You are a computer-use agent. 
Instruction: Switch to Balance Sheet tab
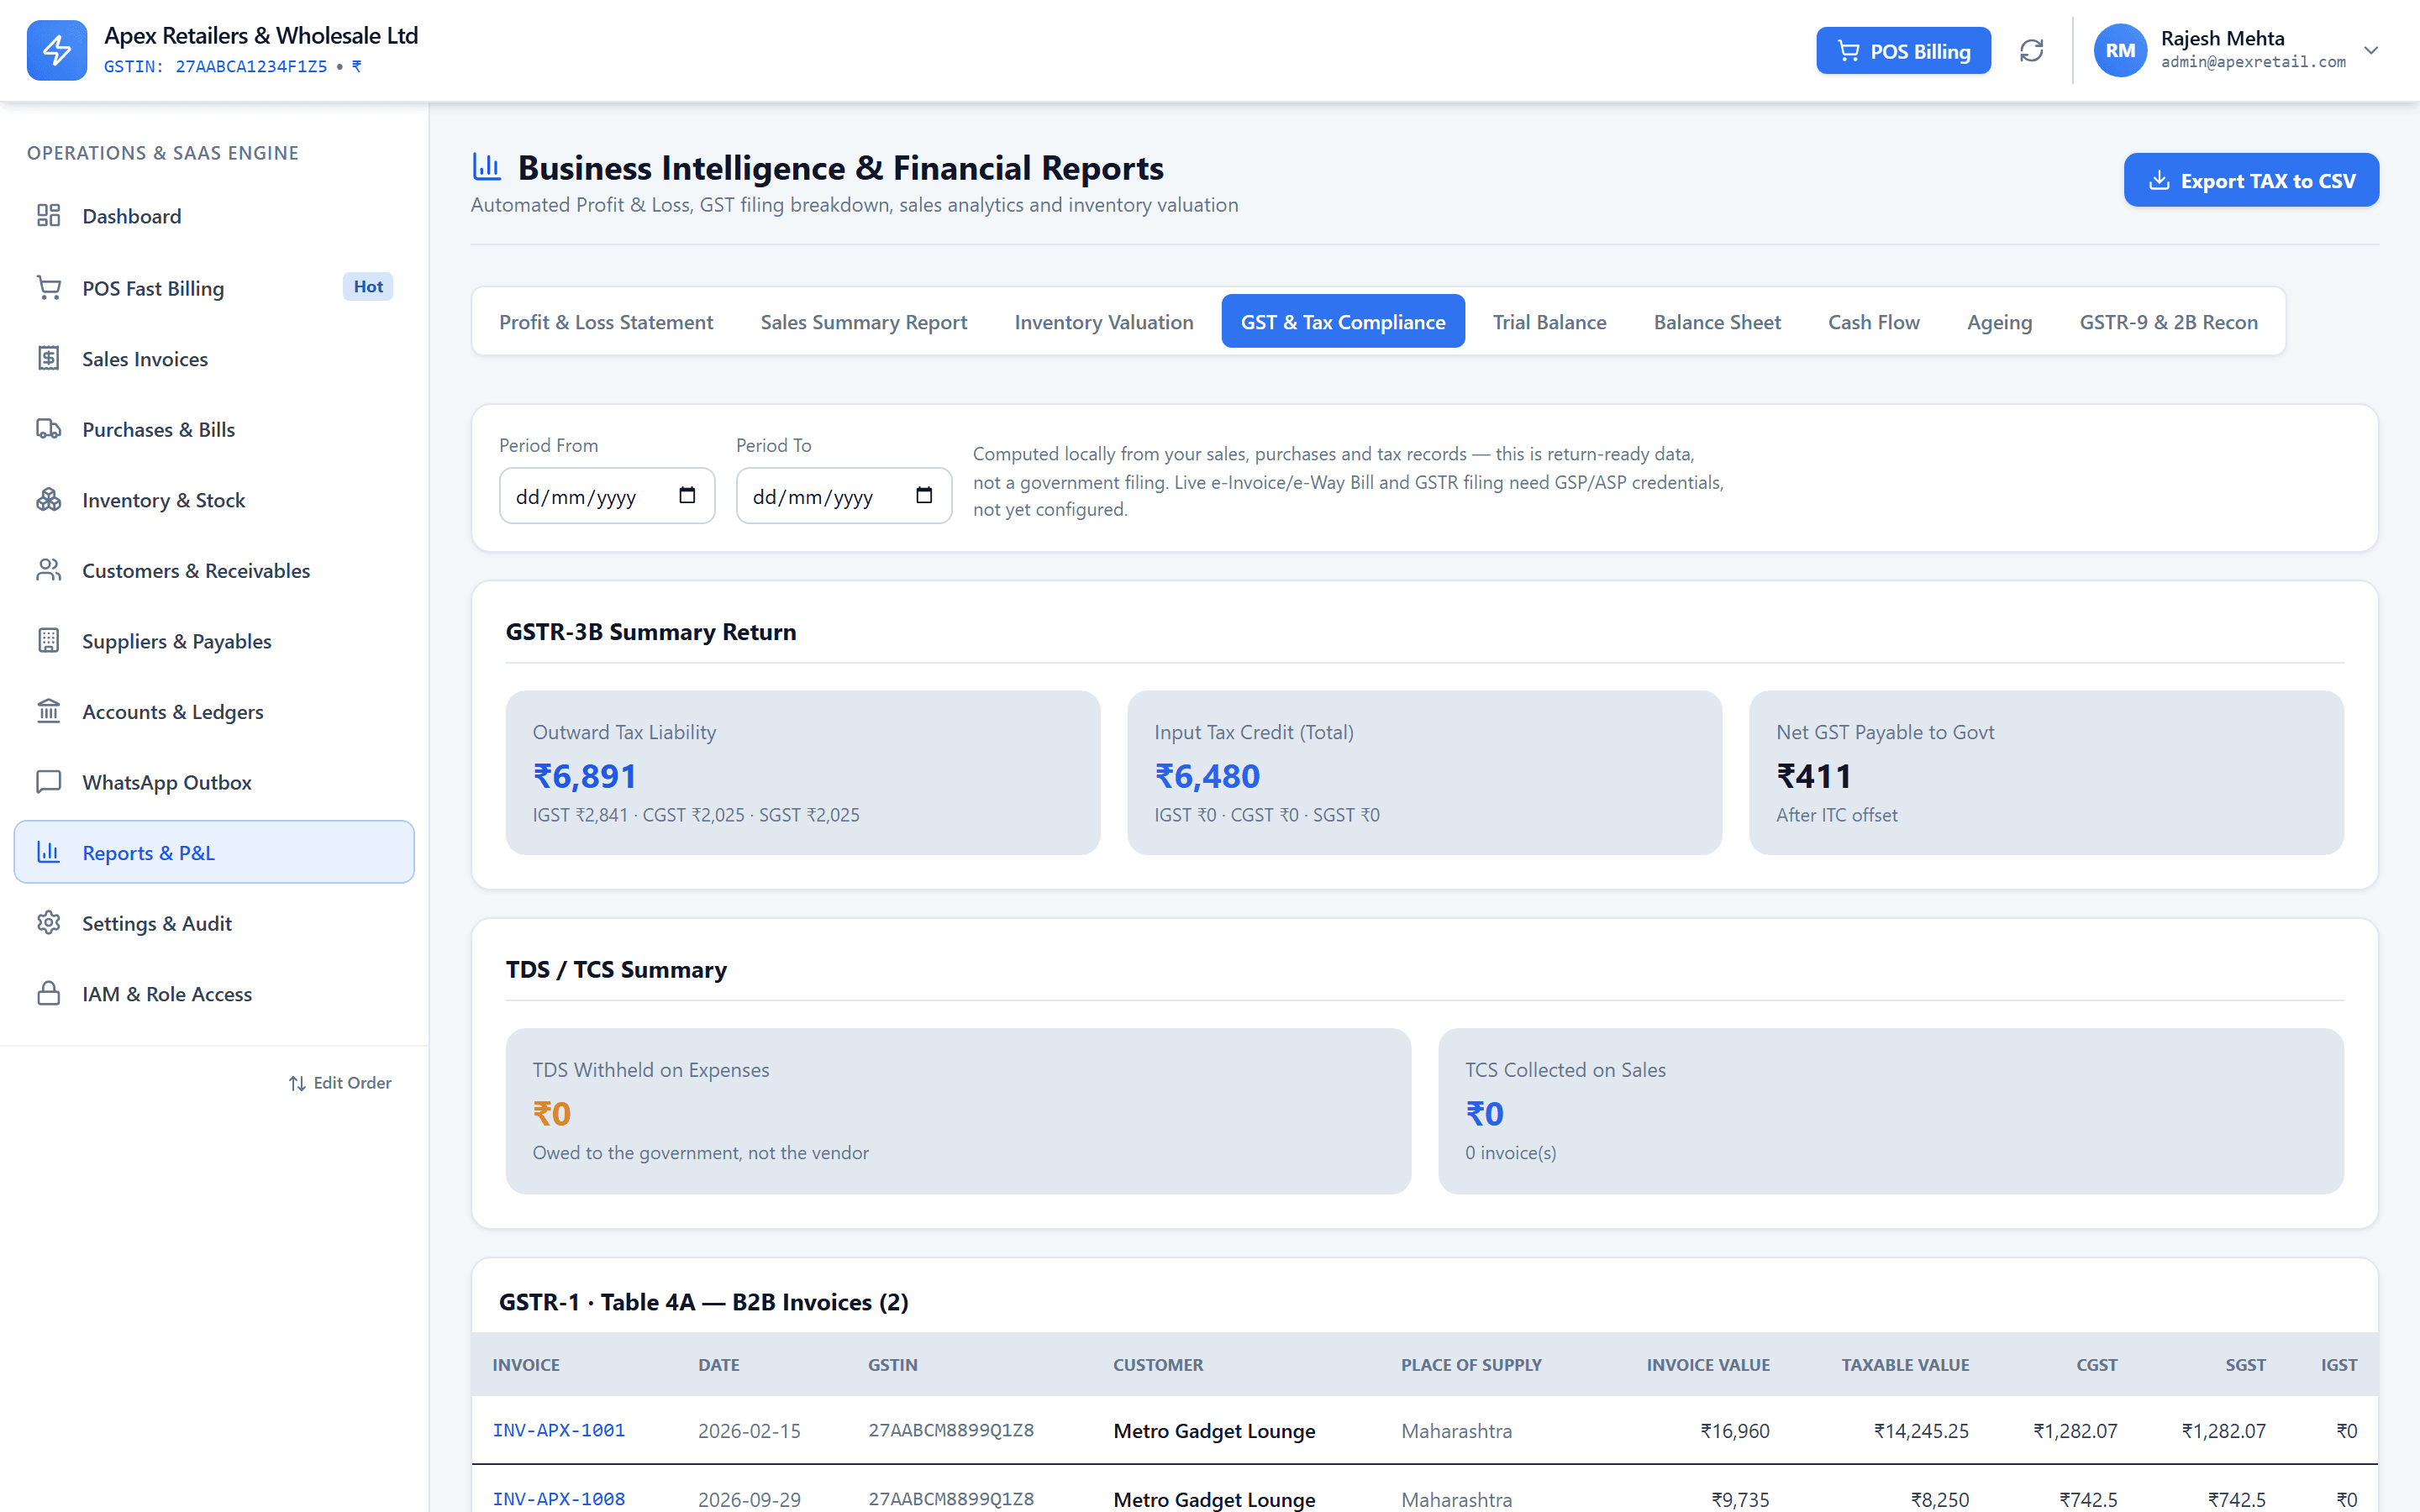(x=1717, y=322)
